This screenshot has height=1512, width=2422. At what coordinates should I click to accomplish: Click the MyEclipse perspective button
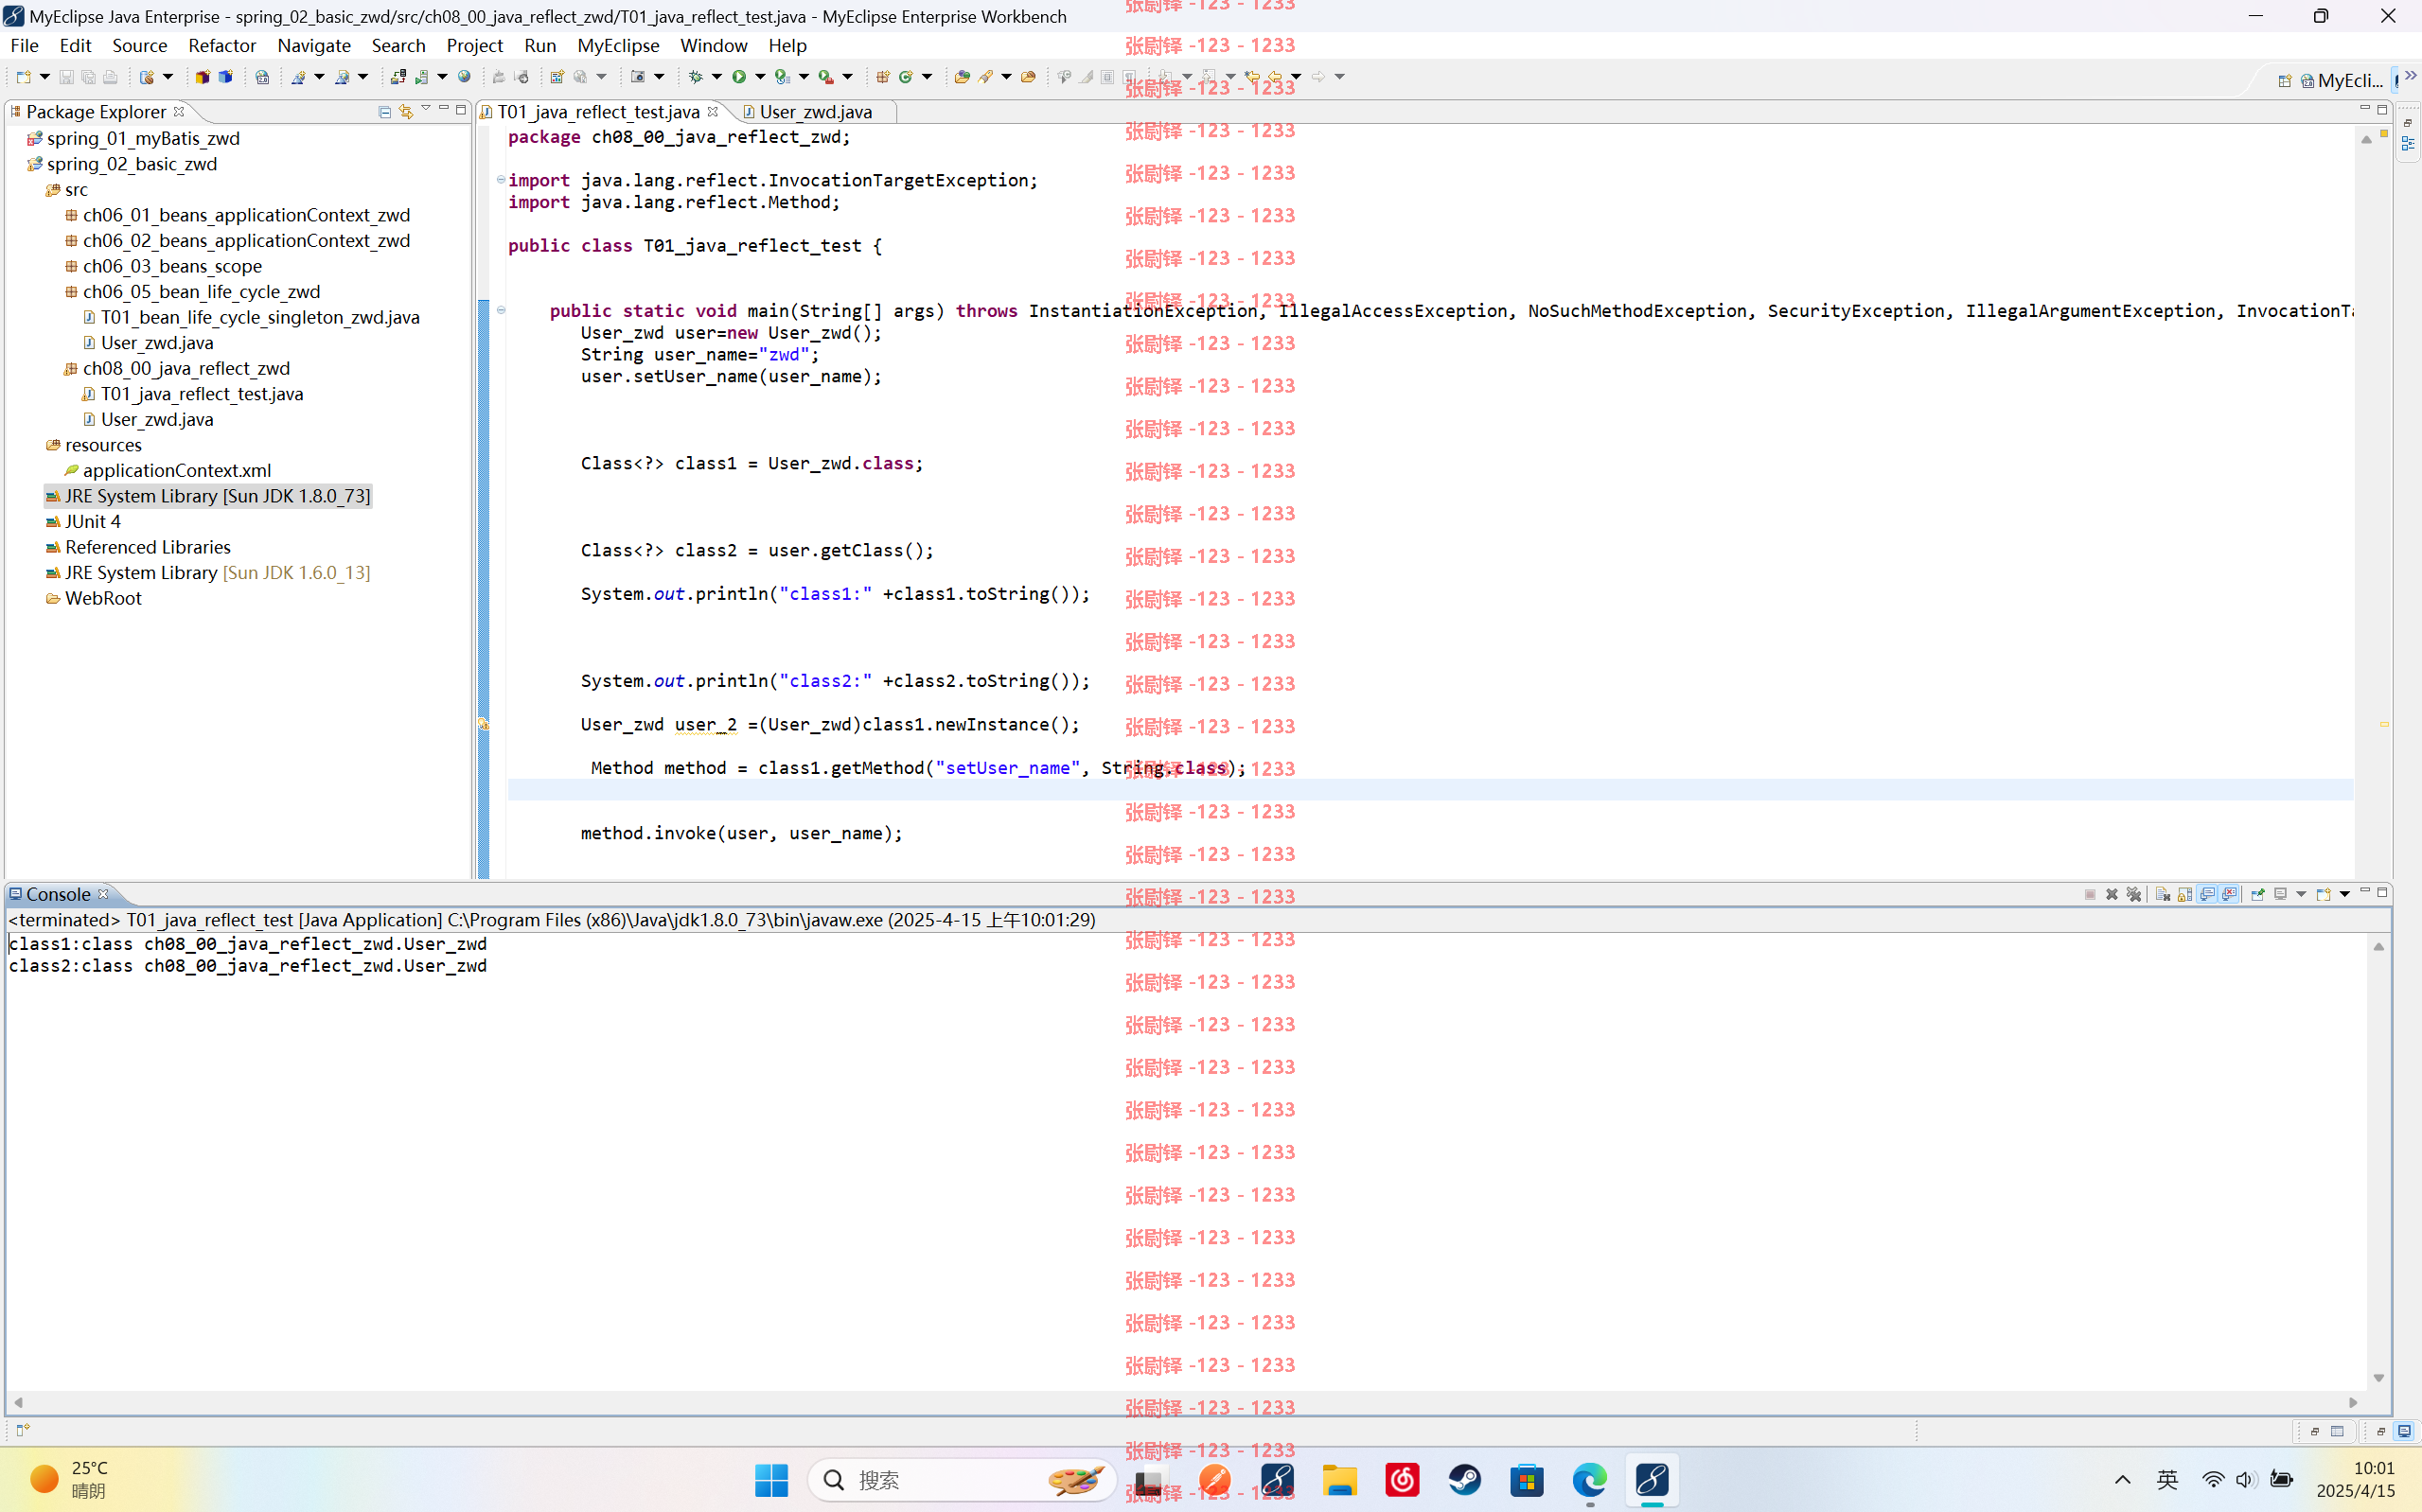[2342, 81]
